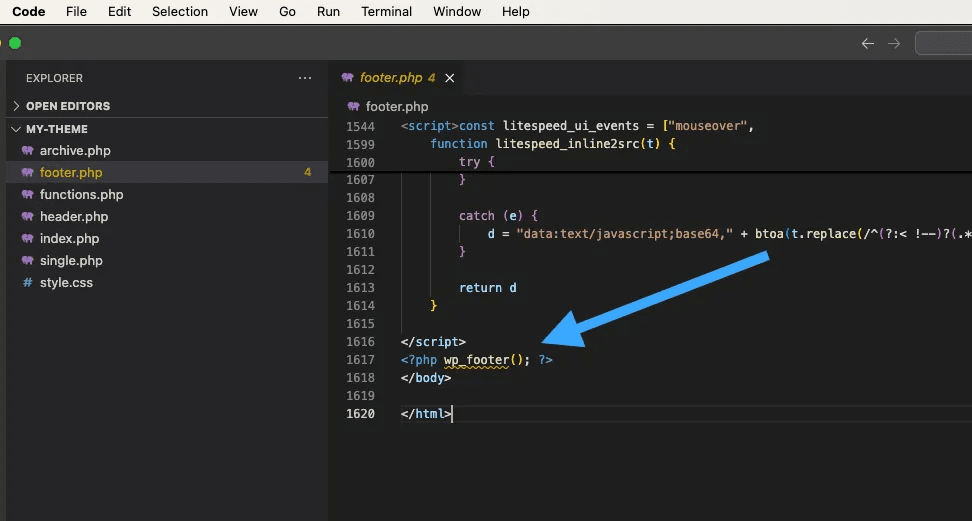Open style.css in the explorer

tap(66, 283)
